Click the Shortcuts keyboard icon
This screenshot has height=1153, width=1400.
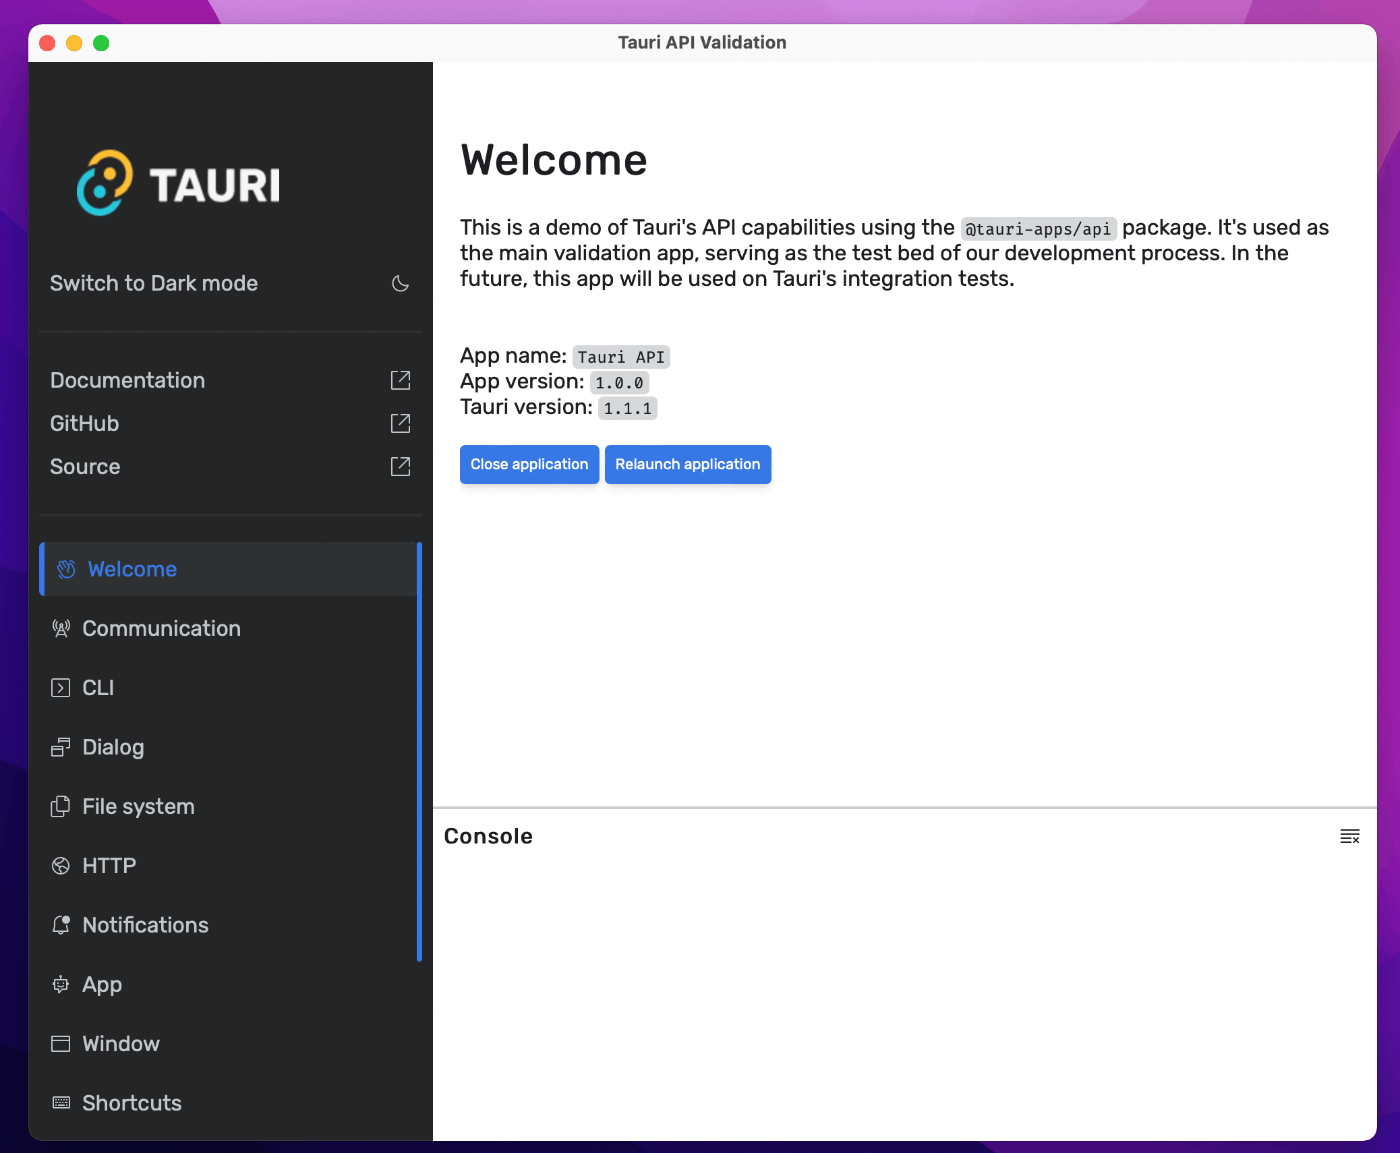click(x=61, y=1103)
